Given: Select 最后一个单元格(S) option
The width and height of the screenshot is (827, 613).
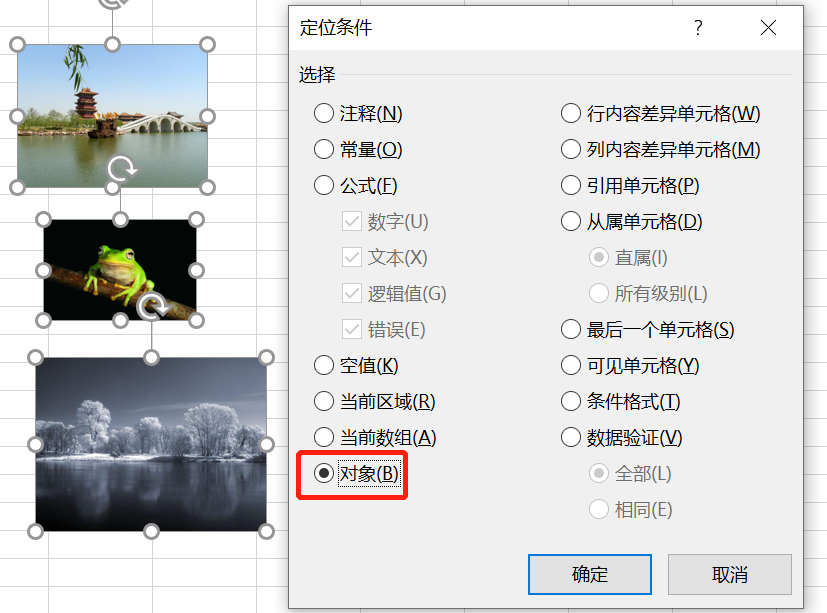Looking at the screenshot, I should [648, 329].
